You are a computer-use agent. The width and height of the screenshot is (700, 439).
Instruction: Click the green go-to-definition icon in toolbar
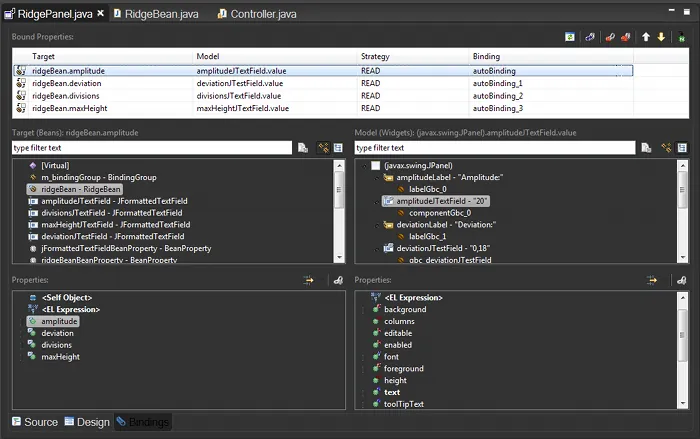pos(681,37)
